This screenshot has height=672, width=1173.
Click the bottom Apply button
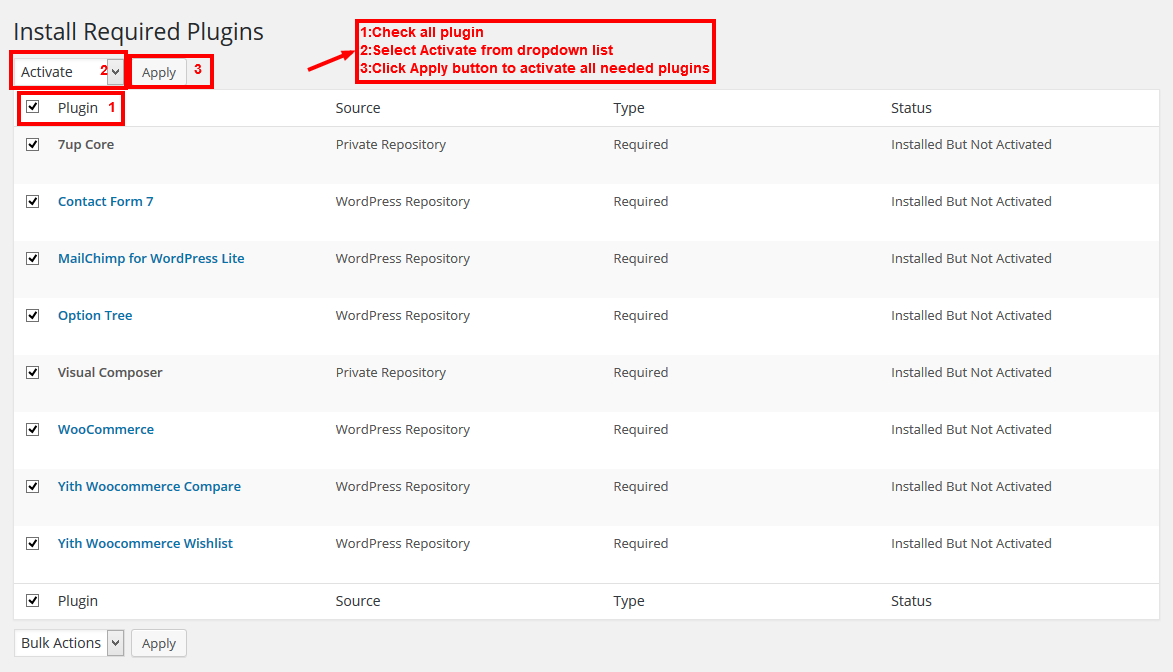tap(159, 643)
